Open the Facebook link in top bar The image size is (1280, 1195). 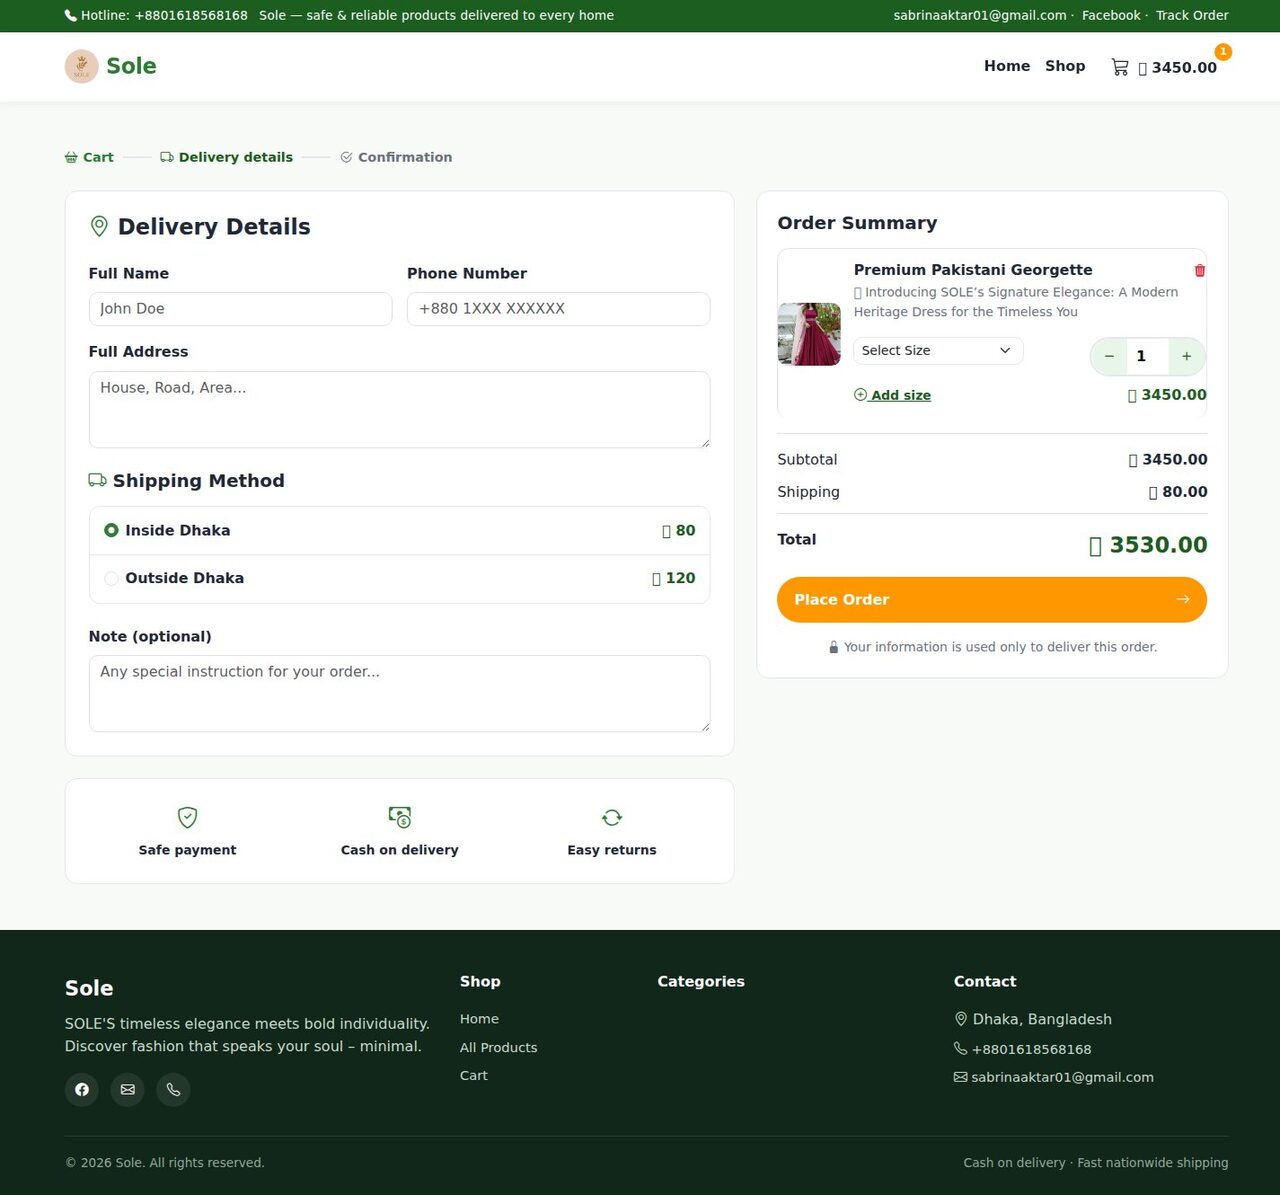(x=1111, y=15)
